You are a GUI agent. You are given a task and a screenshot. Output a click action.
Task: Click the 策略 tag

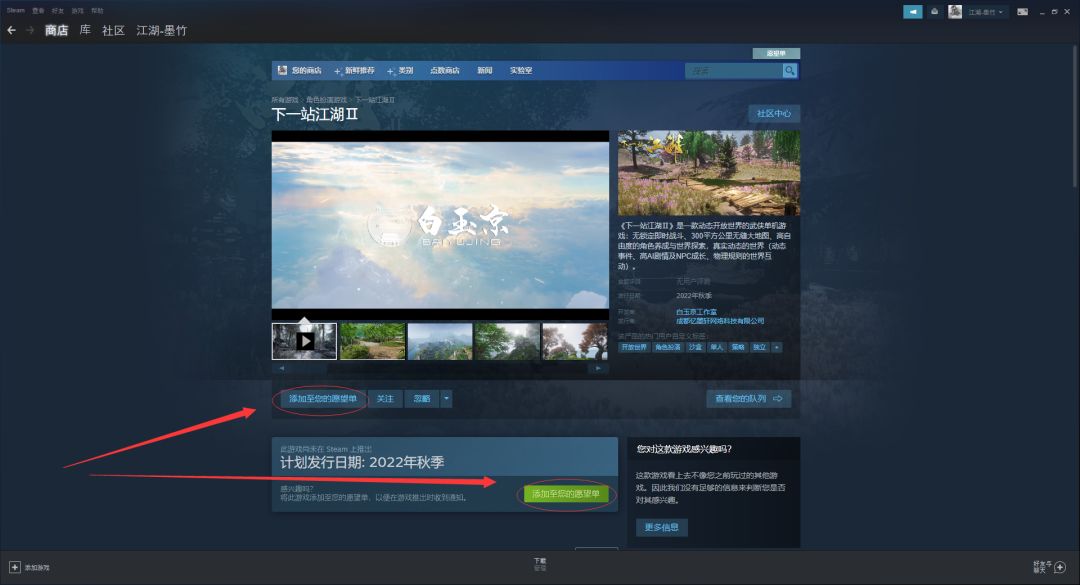click(738, 347)
